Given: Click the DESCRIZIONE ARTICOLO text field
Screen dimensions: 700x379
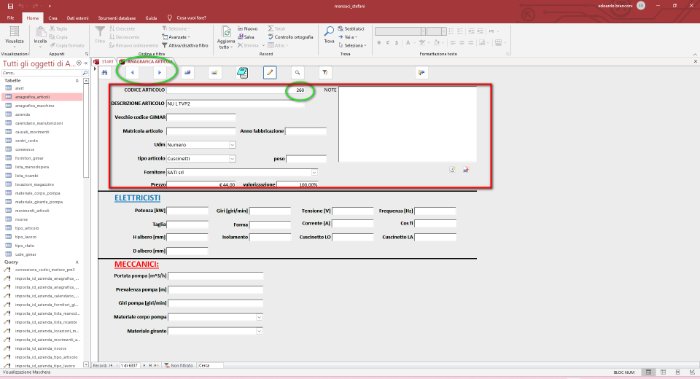Looking at the screenshot, I should pos(235,104).
